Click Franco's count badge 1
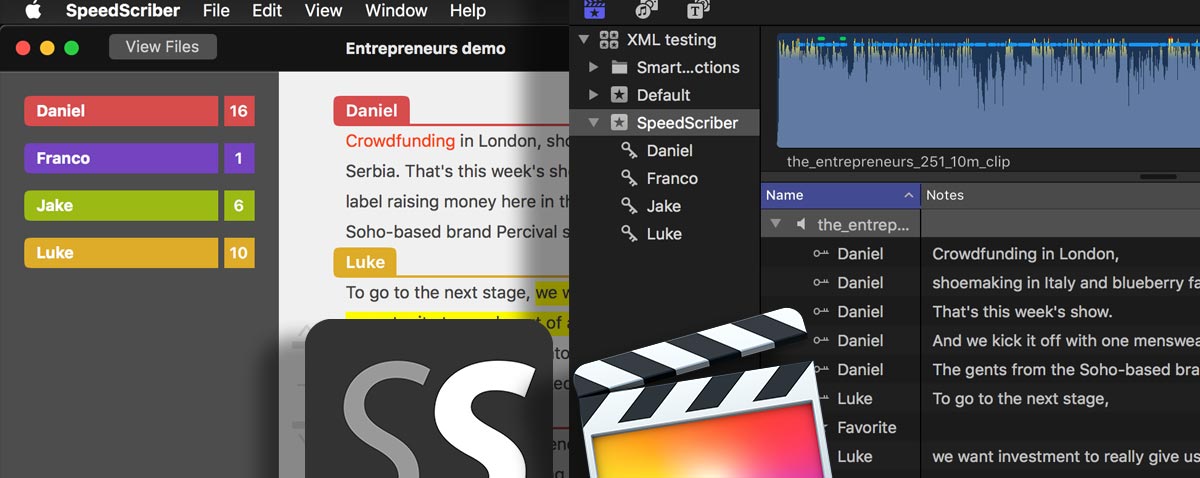The width and height of the screenshot is (1200, 478). click(239, 158)
